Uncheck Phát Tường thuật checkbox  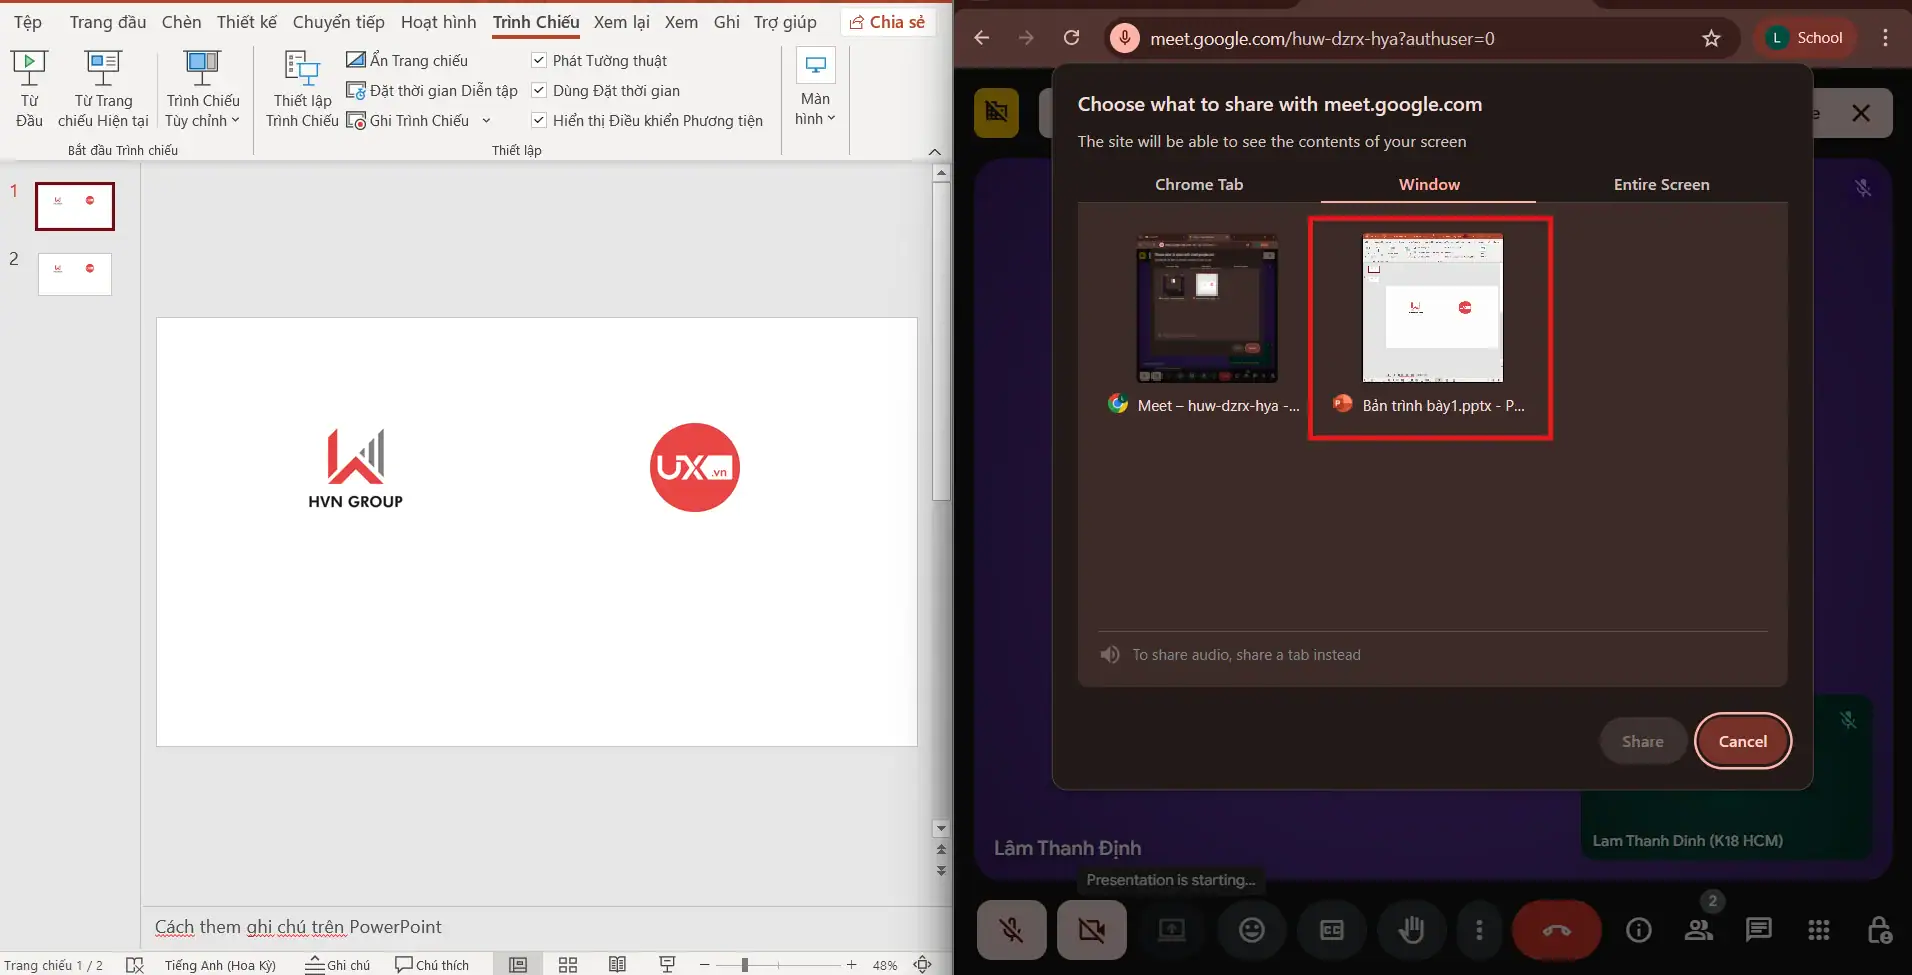539,61
